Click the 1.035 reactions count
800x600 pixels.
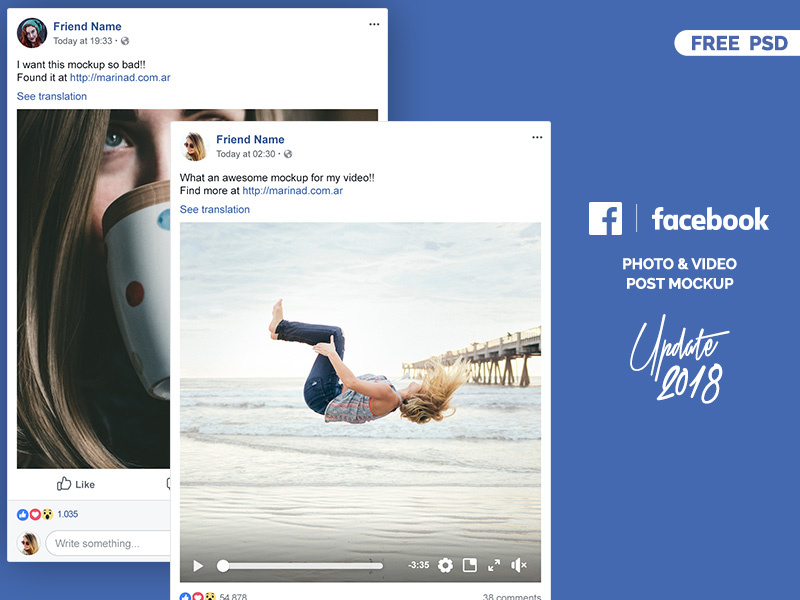click(x=67, y=514)
